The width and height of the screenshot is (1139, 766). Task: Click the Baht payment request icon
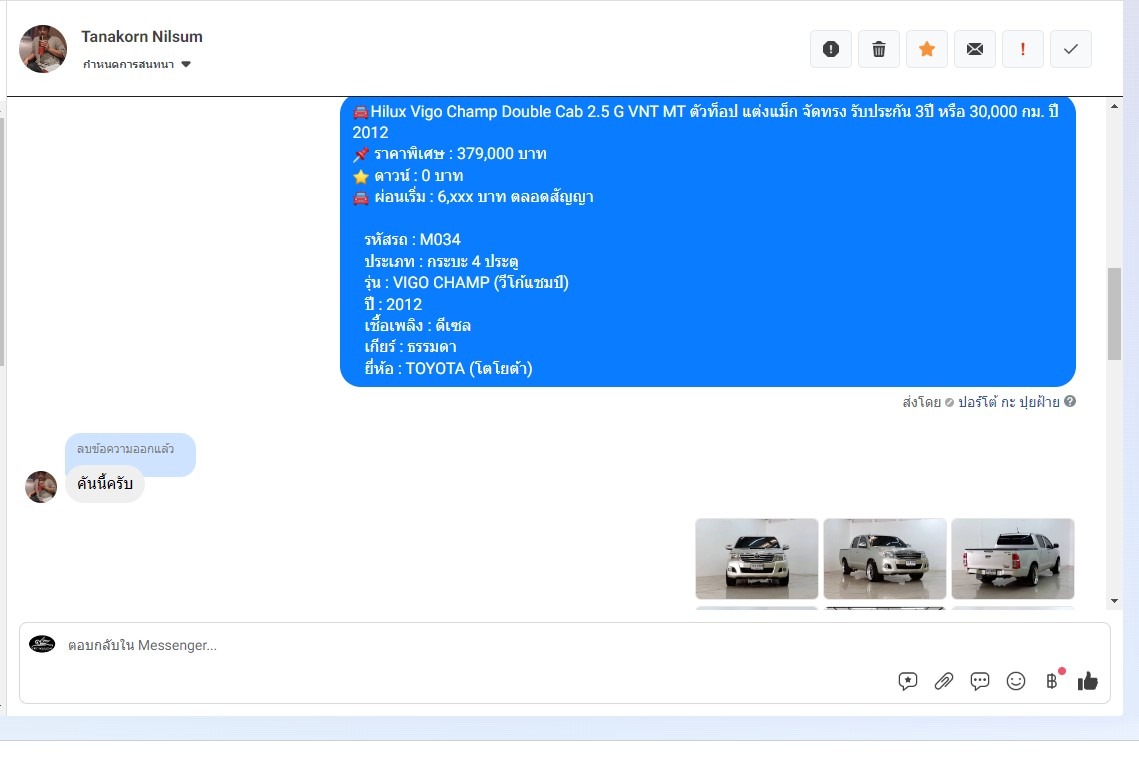tap(1052, 681)
